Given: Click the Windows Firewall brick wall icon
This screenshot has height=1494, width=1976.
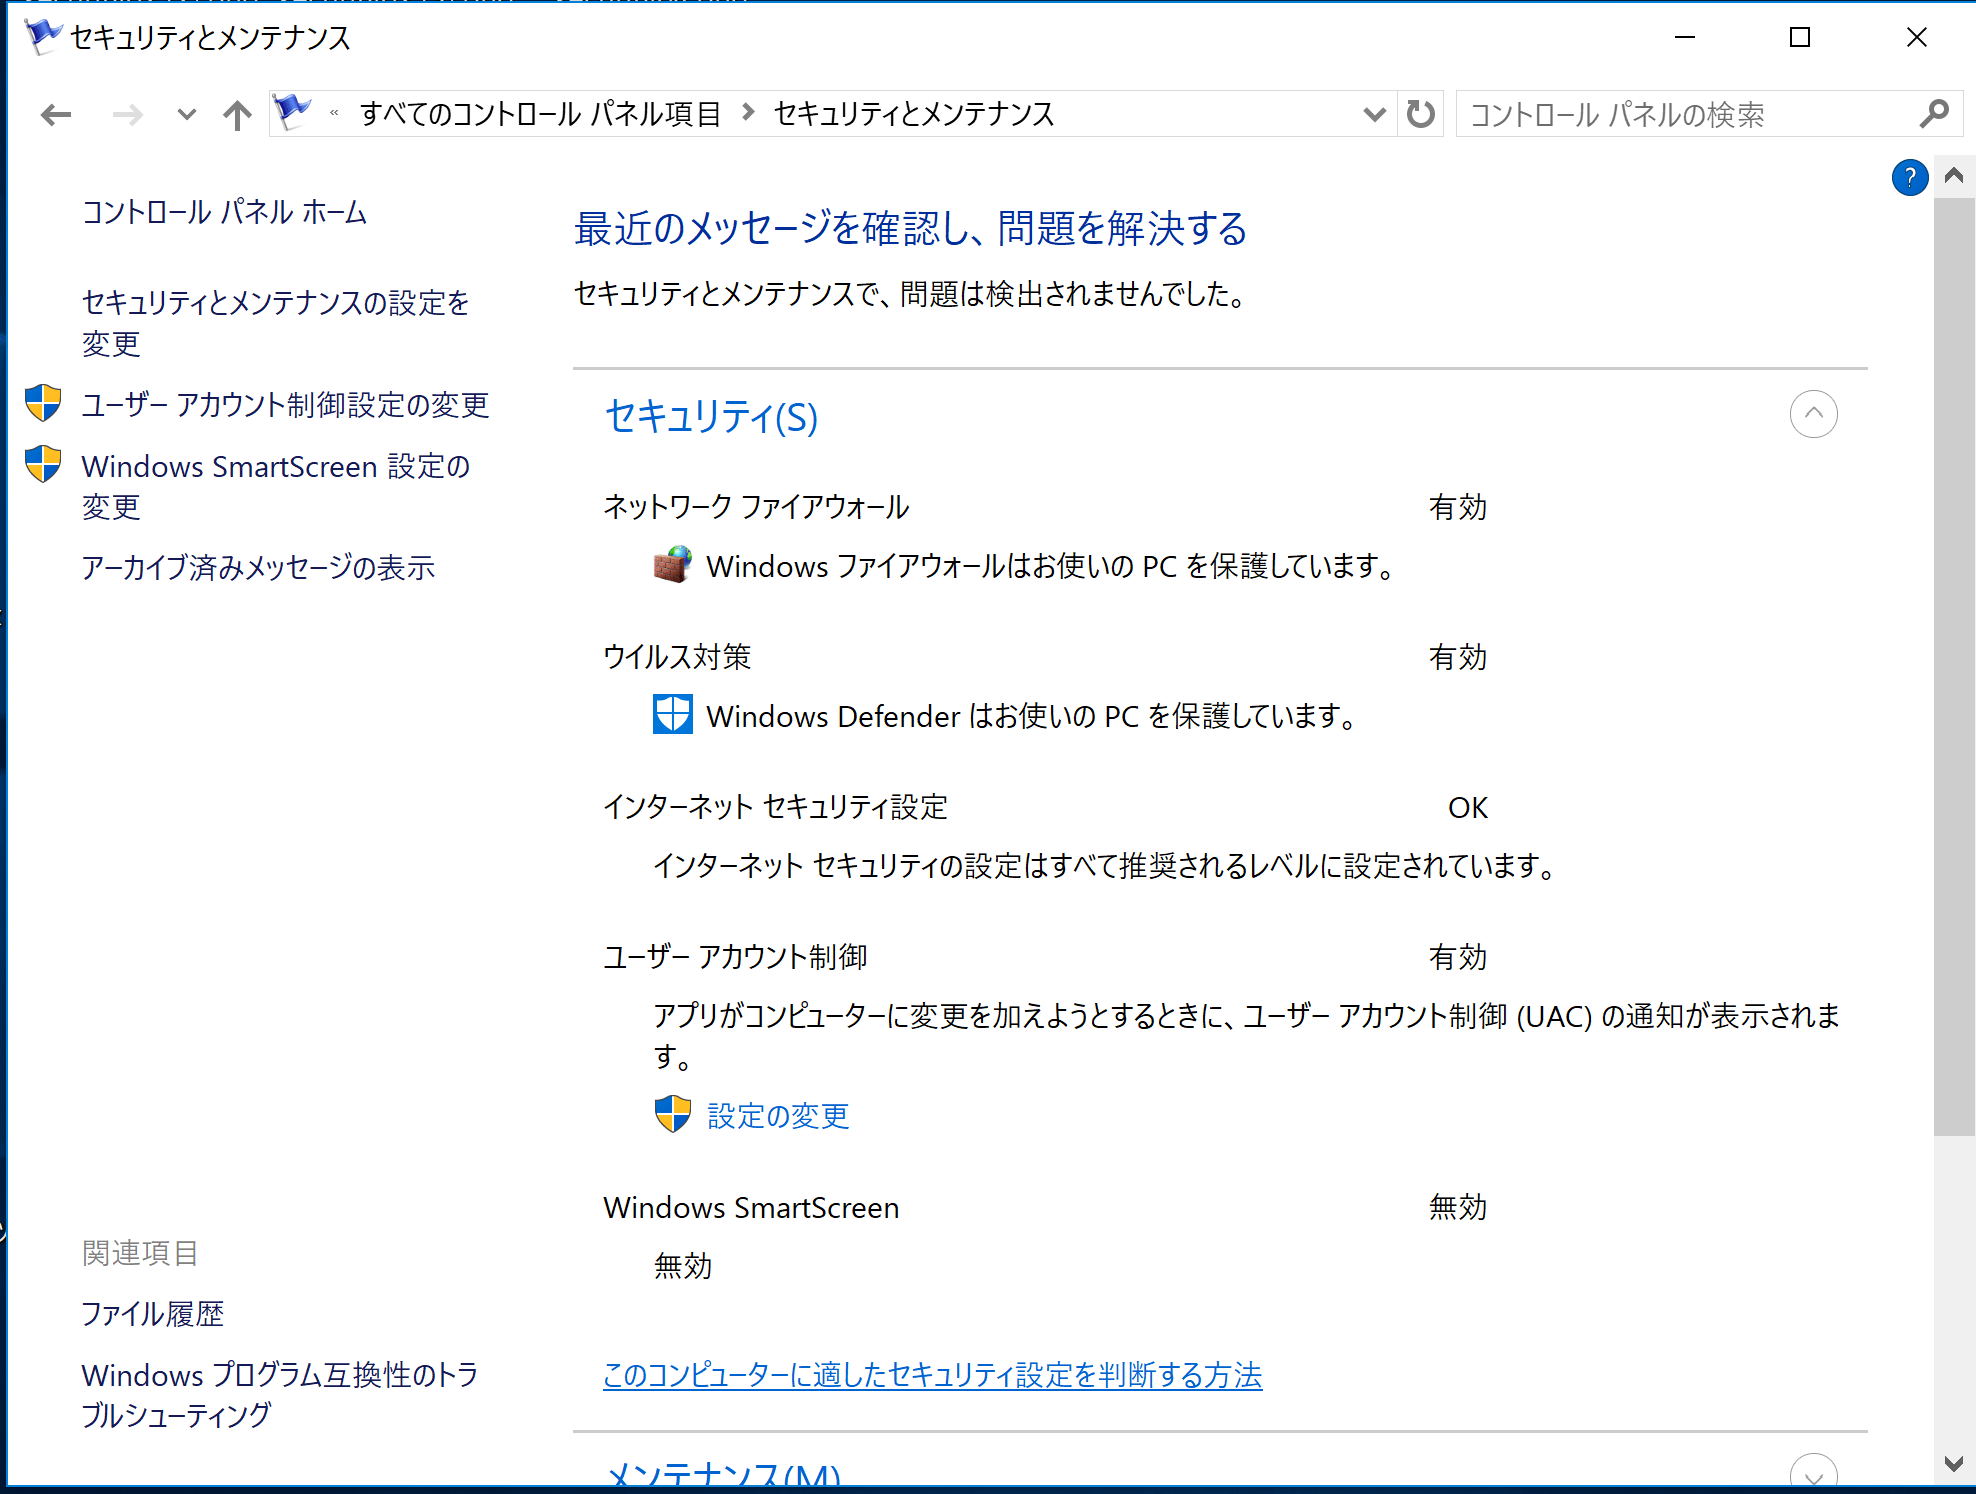Looking at the screenshot, I should click(x=672, y=565).
